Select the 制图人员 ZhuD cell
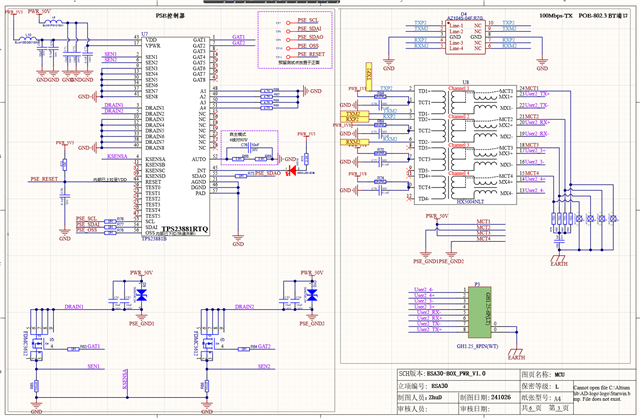The image size is (640, 418). (x=427, y=397)
